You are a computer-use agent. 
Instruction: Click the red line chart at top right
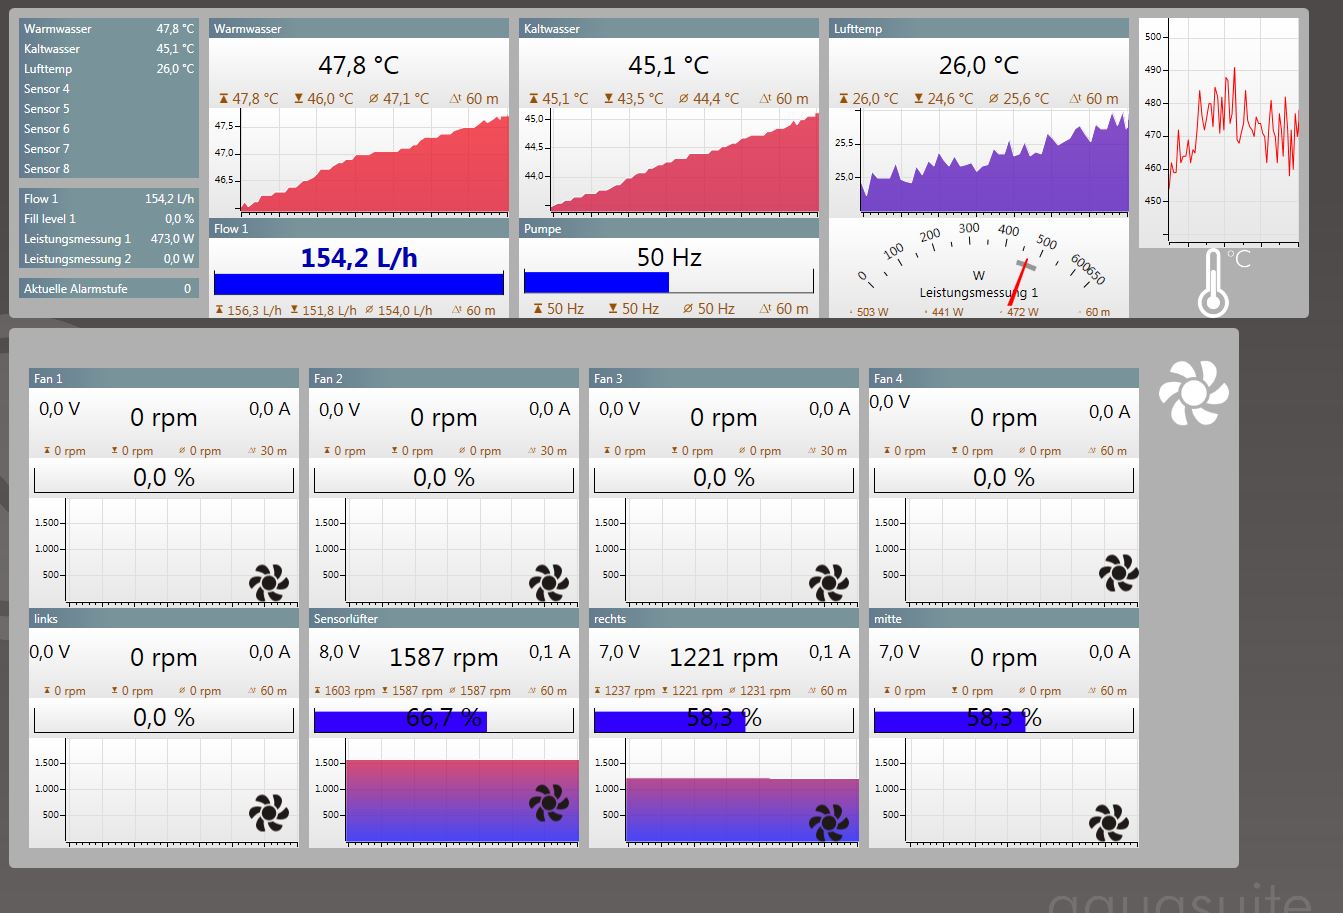tap(1220, 133)
